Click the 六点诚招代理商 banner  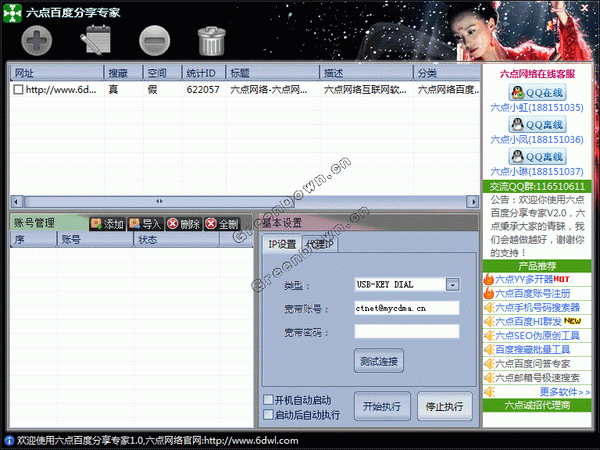tap(537, 405)
